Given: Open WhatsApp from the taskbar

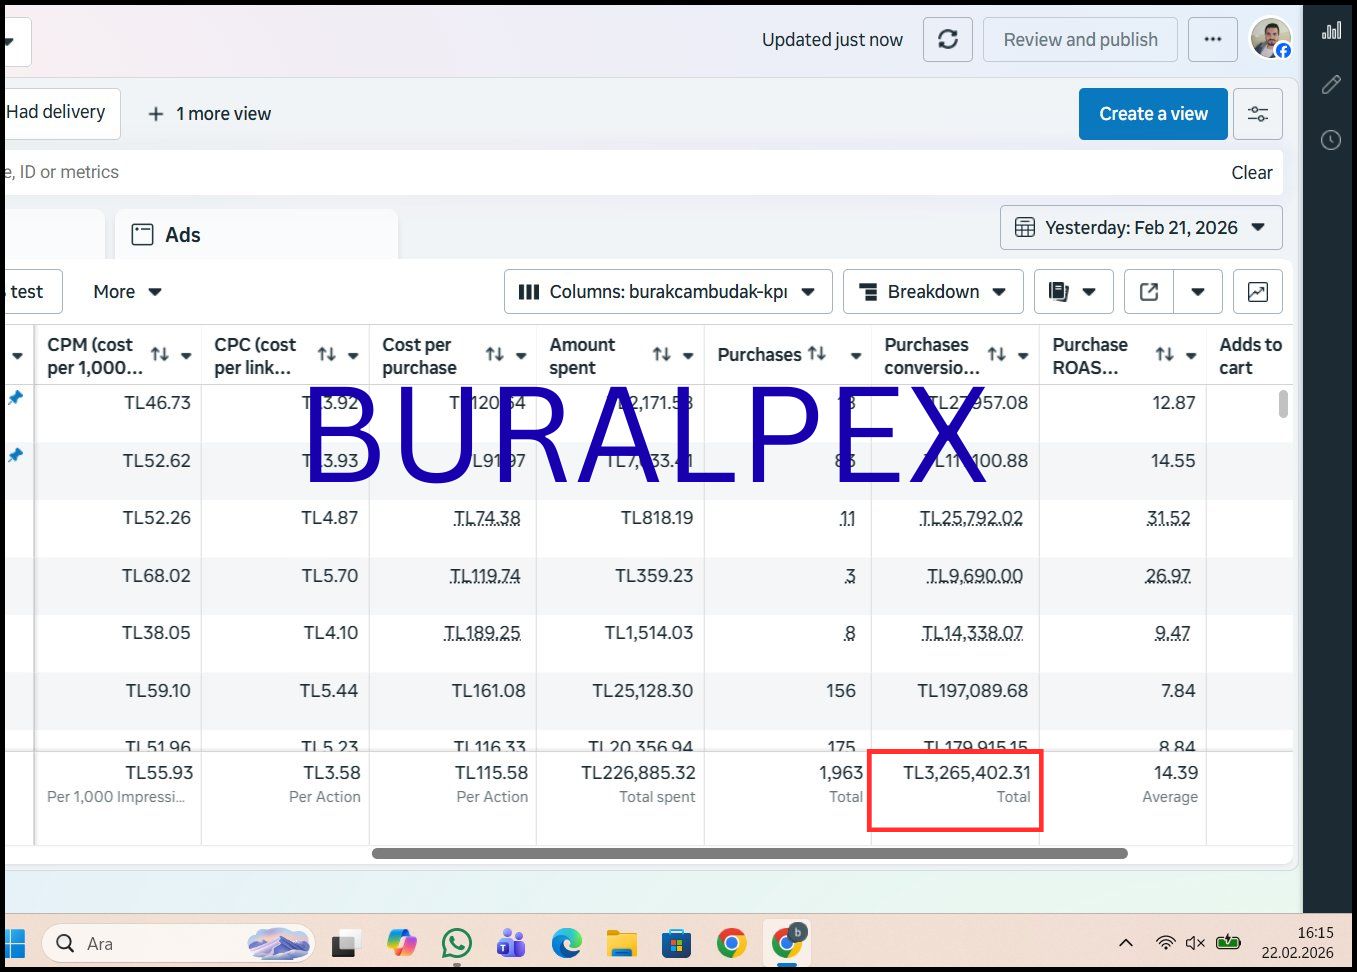Looking at the screenshot, I should coord(457,943).
